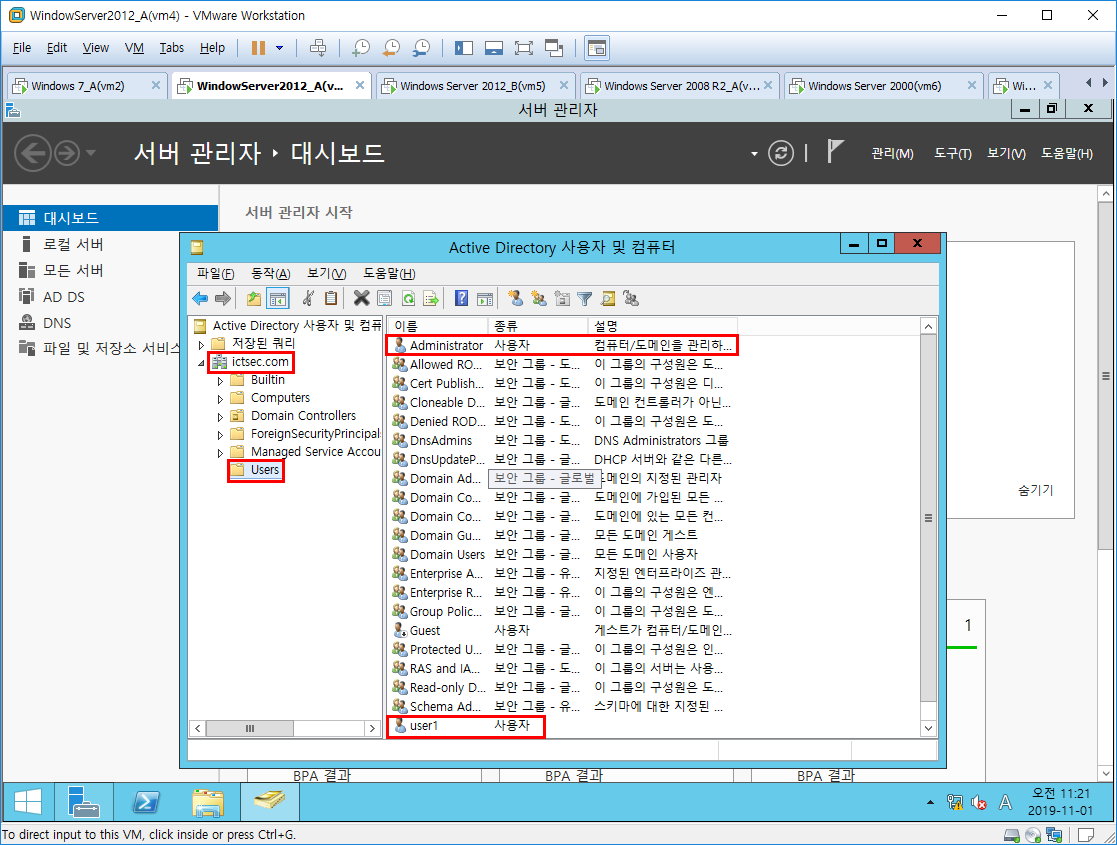
Task: Click the filter funnel icon
Action: click(x=585, y=299)
